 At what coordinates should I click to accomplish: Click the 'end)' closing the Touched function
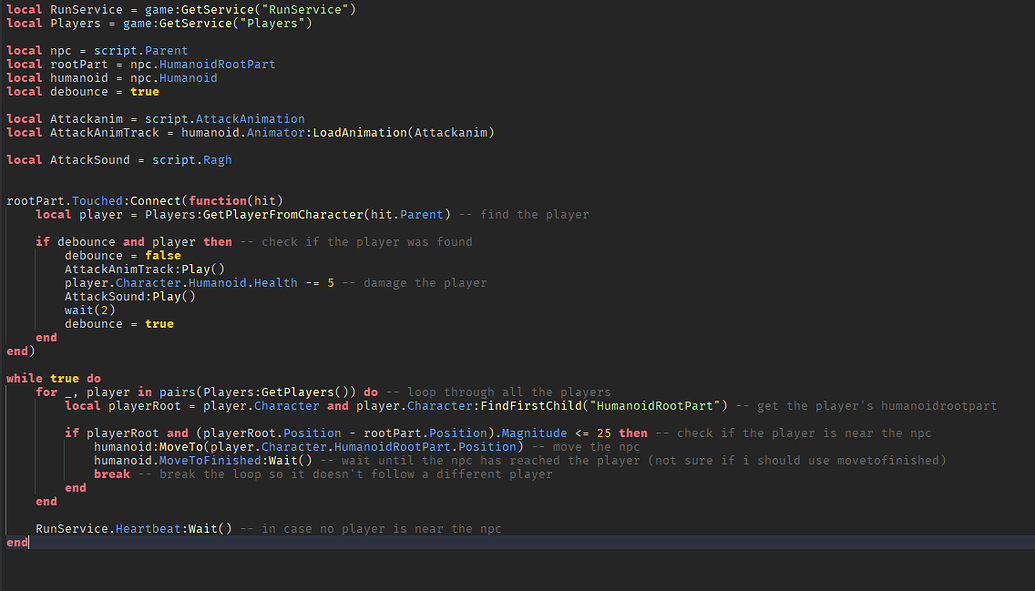(20, 351)
